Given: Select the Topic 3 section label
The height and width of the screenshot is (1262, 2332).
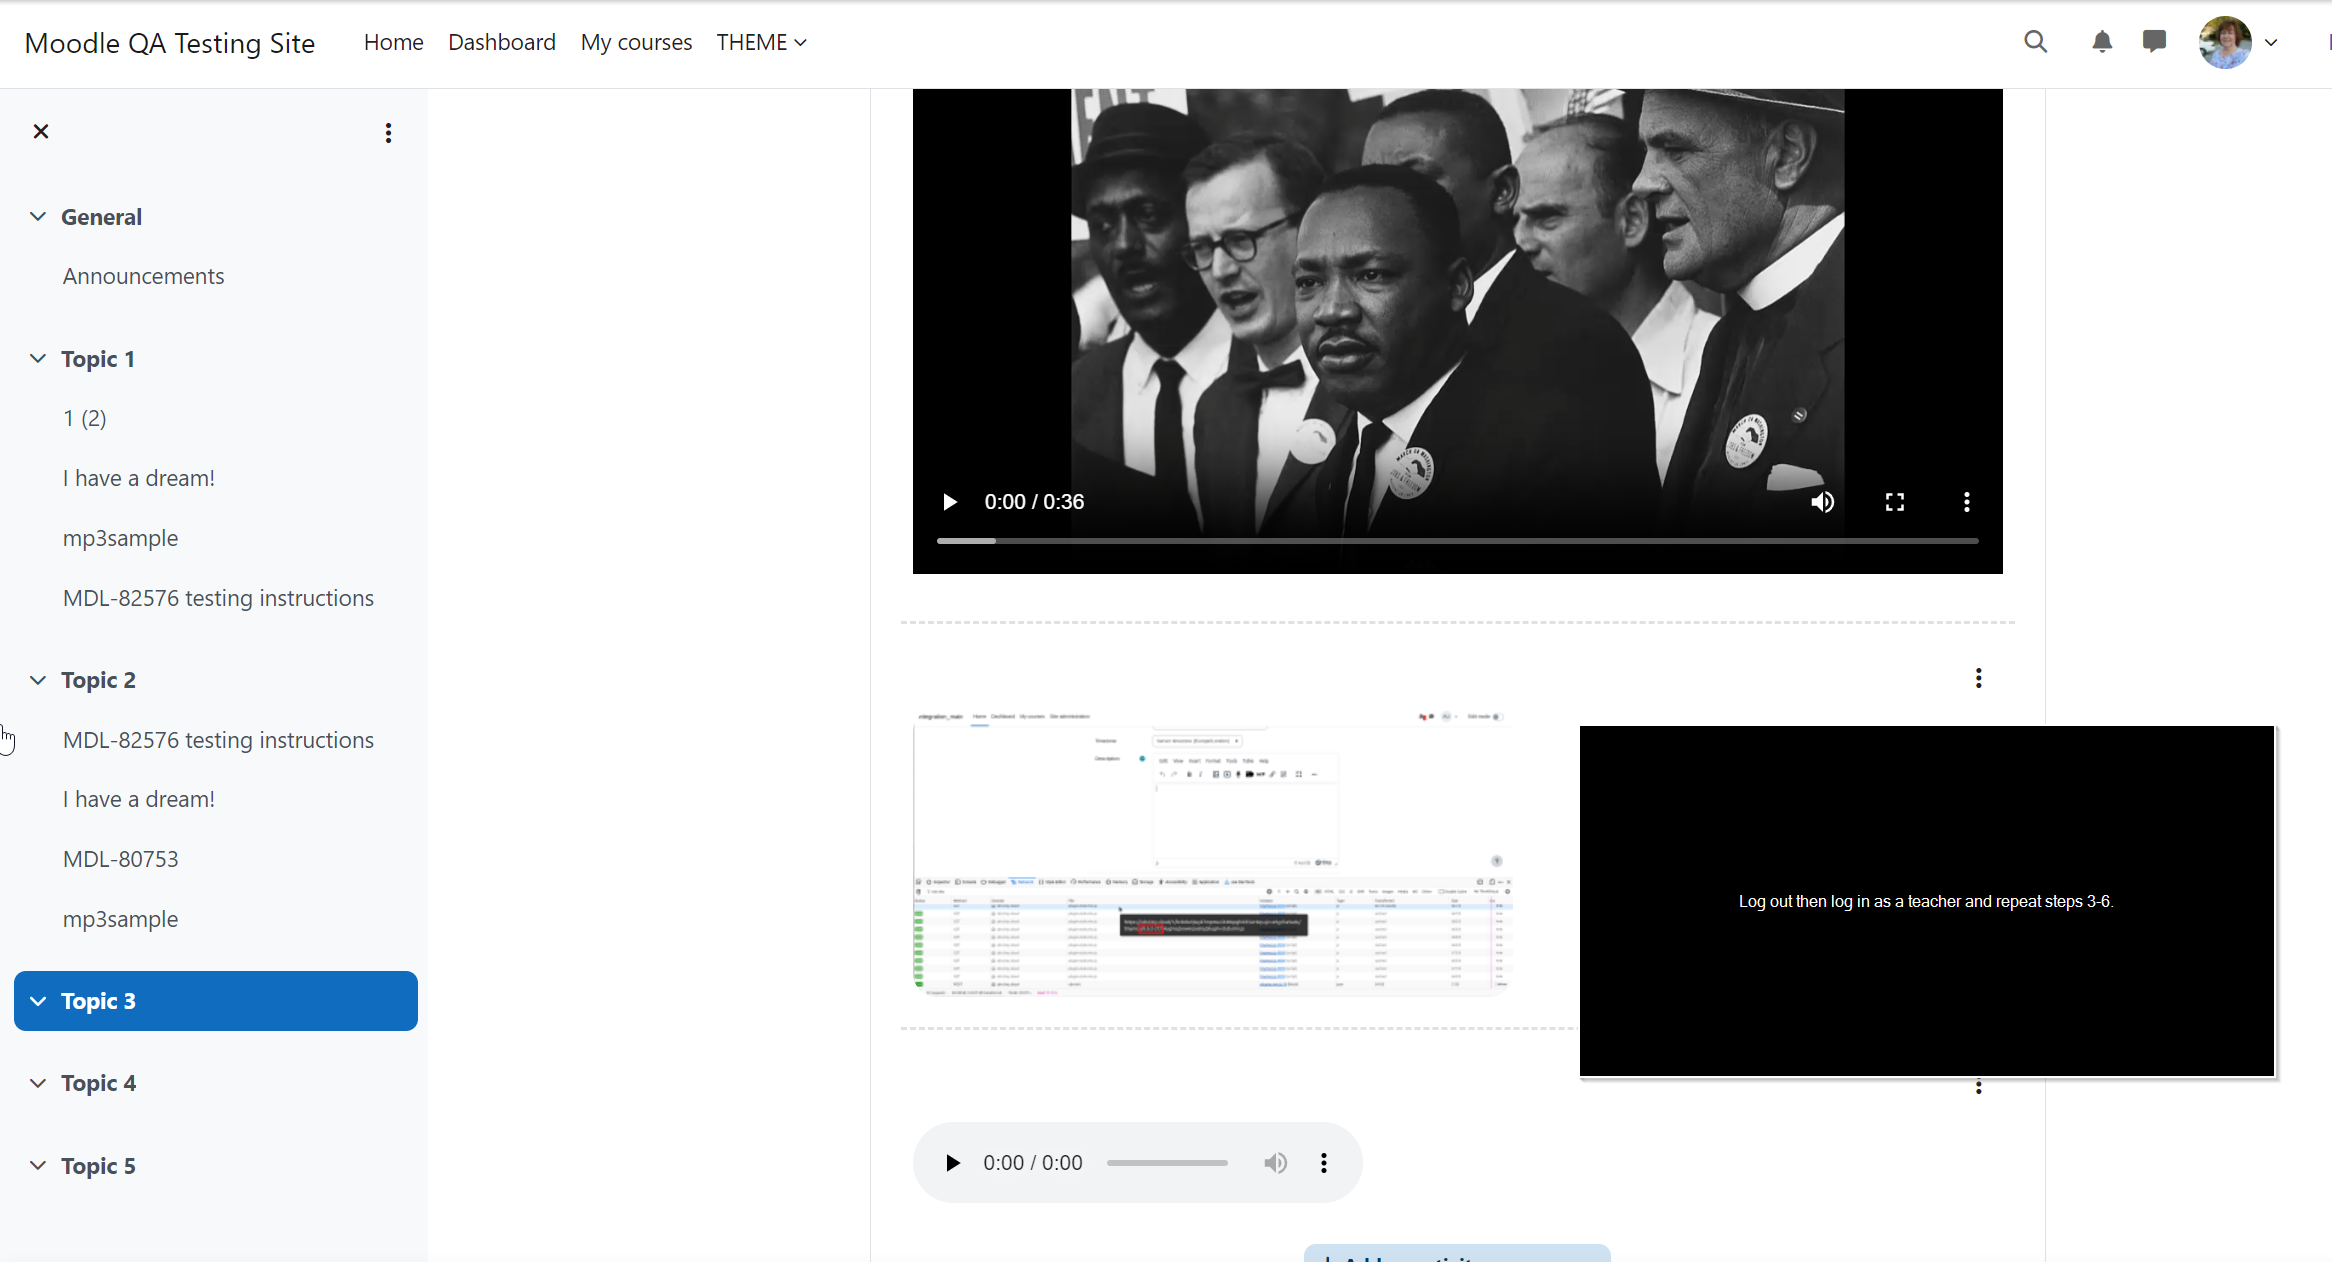Looking at the screenshot, I should coord(98,1001).
